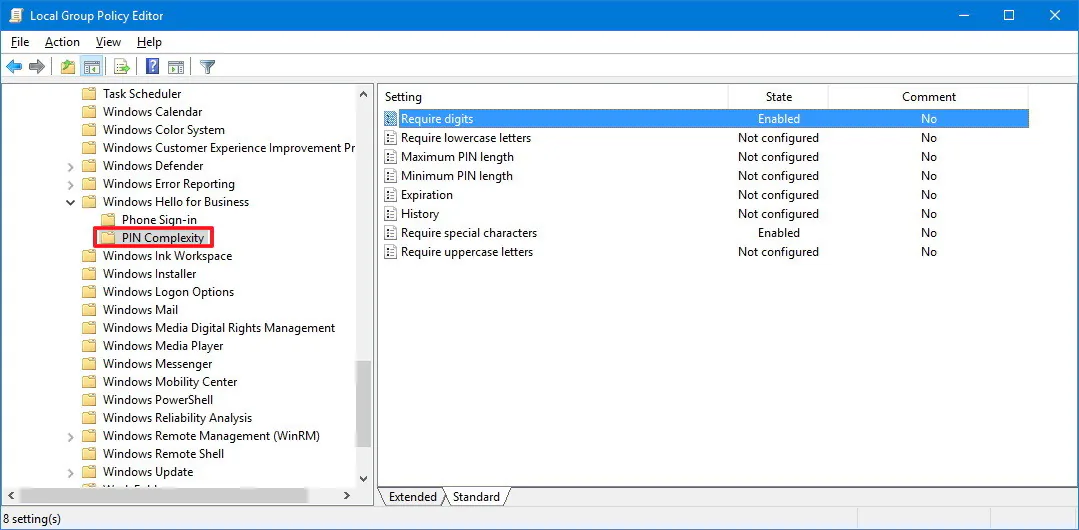Viewport: 1079px width, 530px height.
Task: Switch to the Extended tab
Action: point(413,497)
